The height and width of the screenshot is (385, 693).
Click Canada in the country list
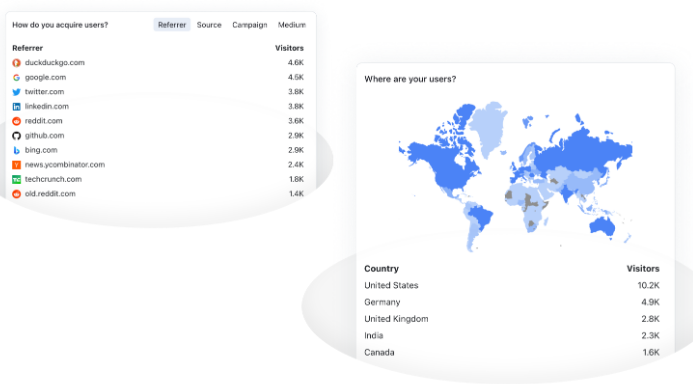[x=379, y=353]
